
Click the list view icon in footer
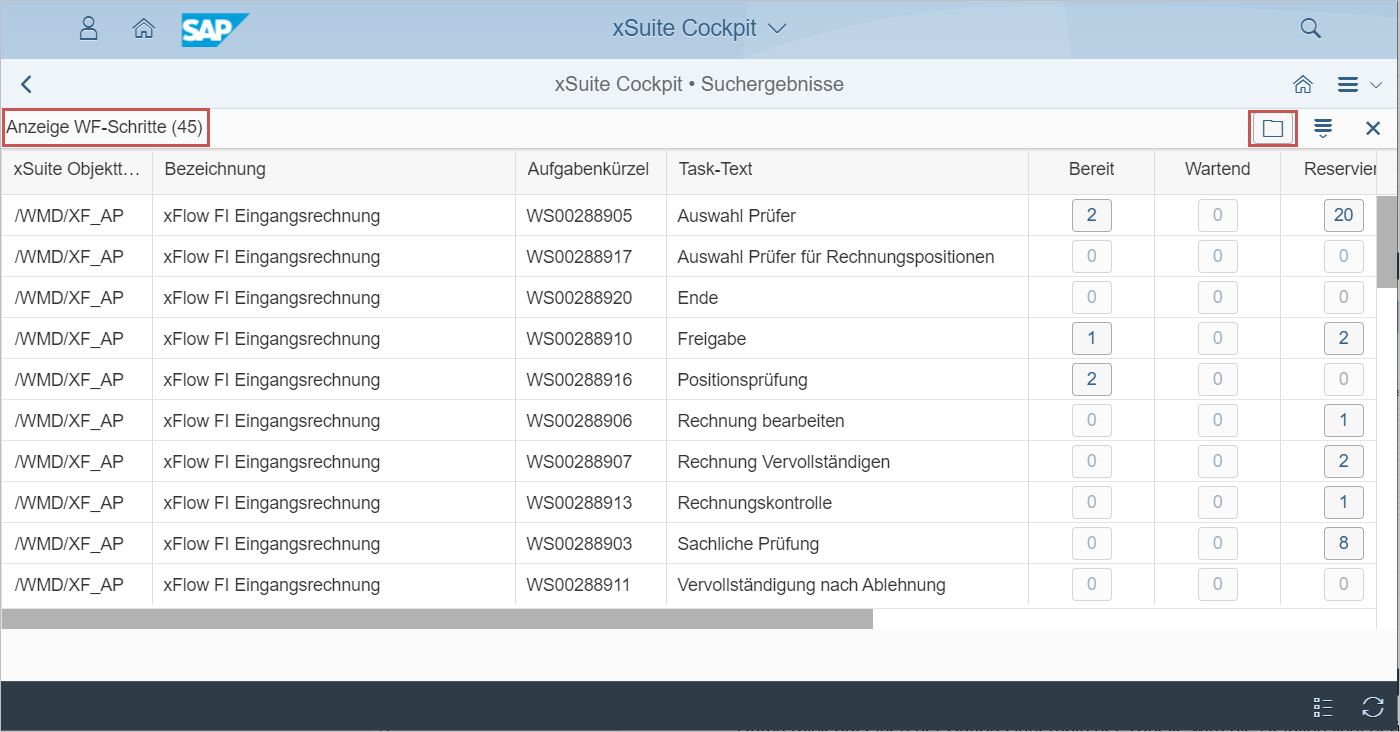click(1323, 707)
